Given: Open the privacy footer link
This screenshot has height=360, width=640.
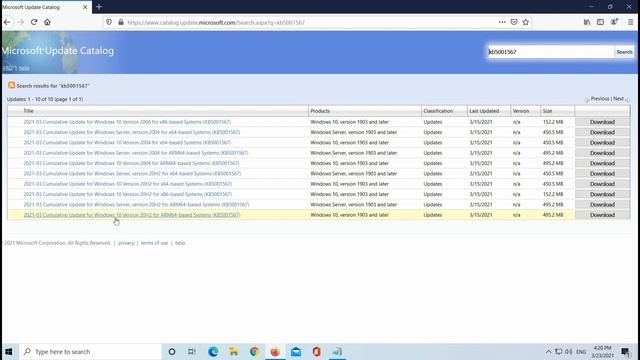Looking at the screenshot, I should pyautogui.click(x=126, y=243).
